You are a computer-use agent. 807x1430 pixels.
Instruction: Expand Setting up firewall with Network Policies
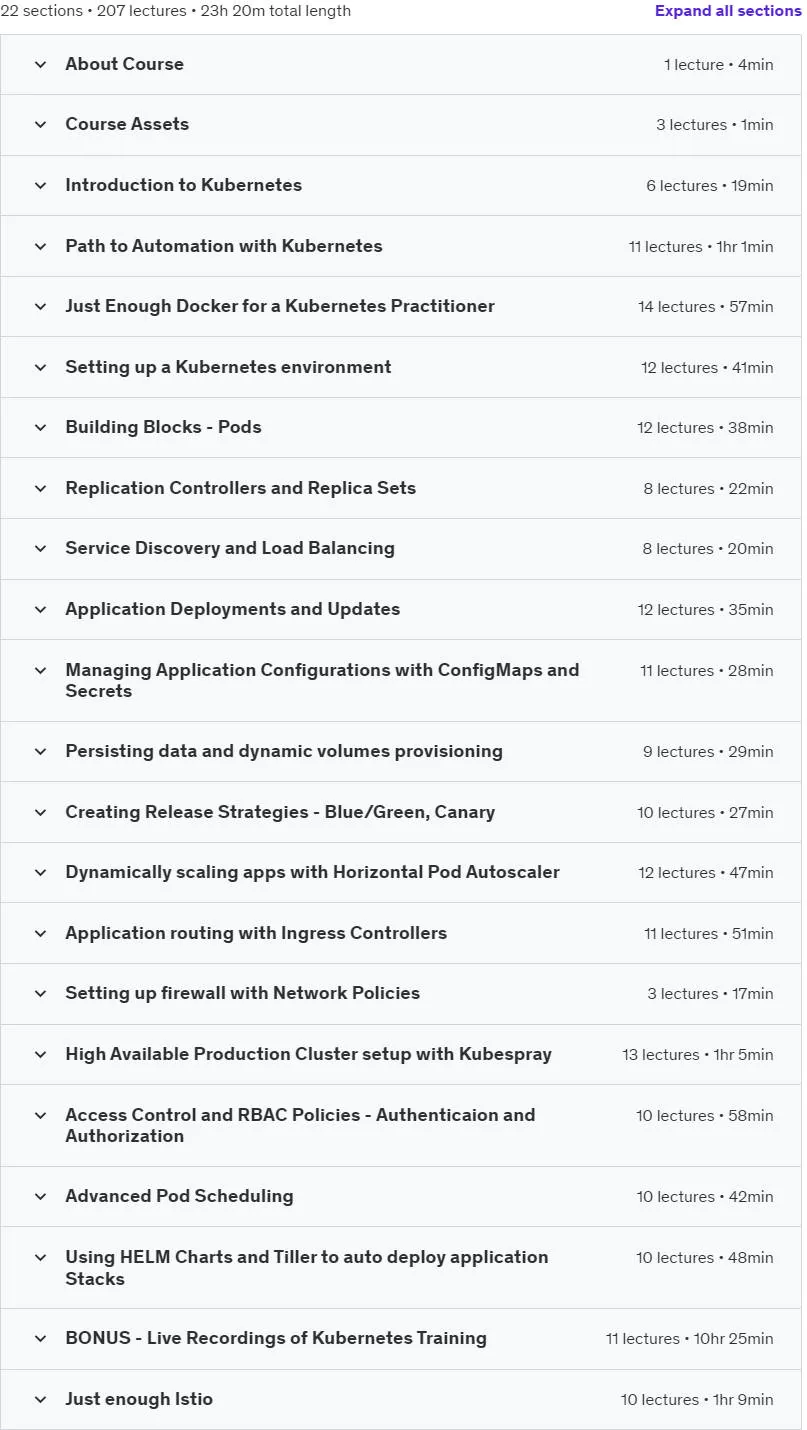[x=401, y=994]
